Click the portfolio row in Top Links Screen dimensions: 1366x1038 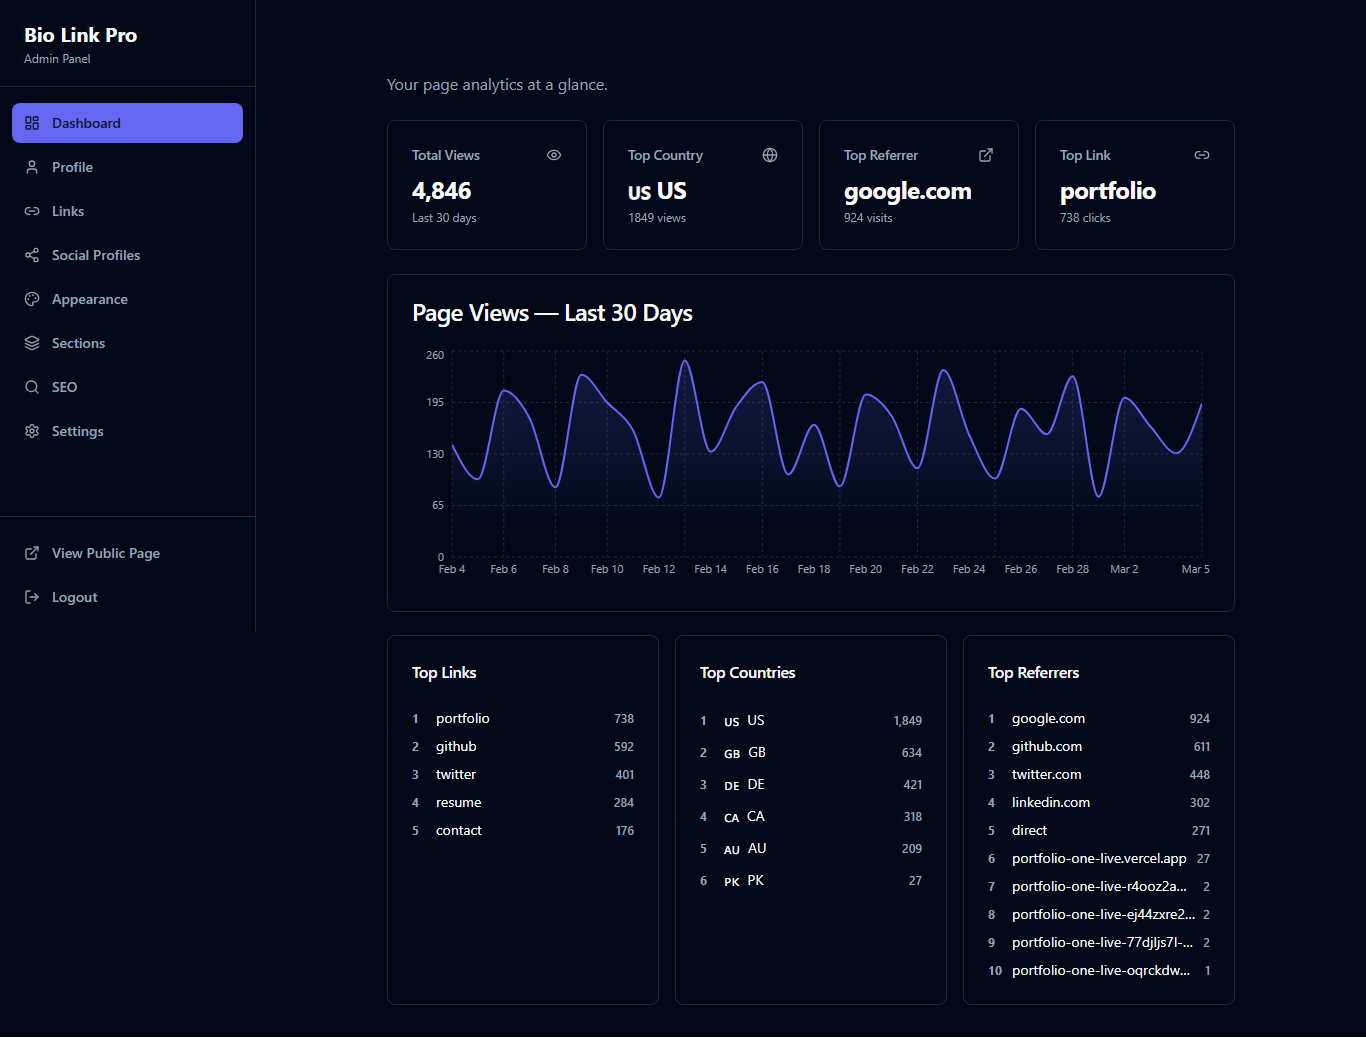pos(523,719)
